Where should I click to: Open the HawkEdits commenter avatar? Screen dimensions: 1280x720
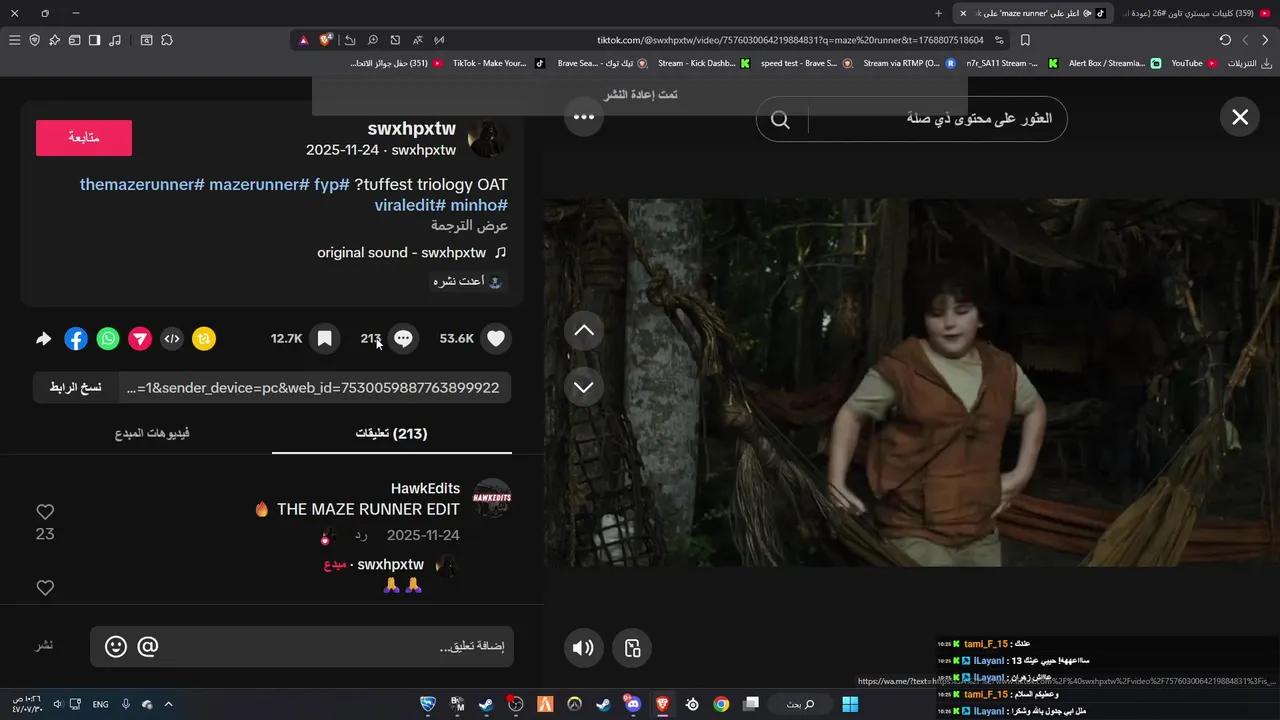(x=492, y=498)
